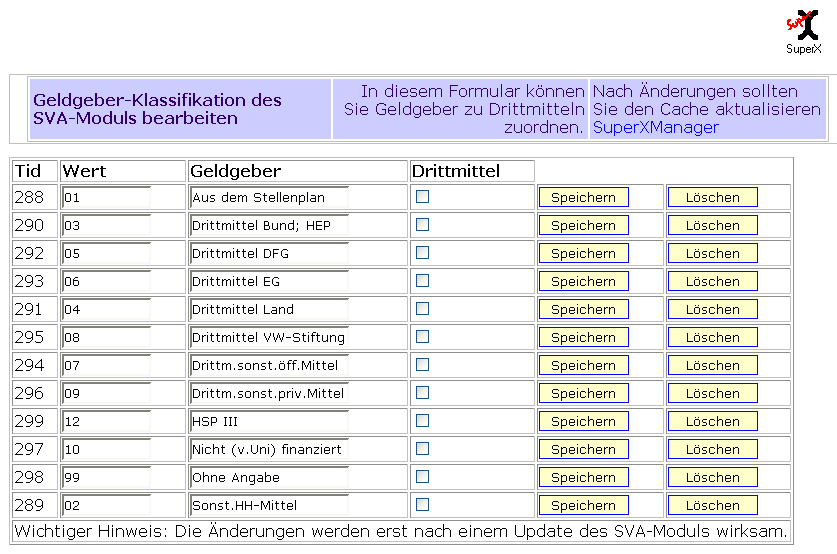
Task: Save the Drittmittel VW-Stiftung row
Action: point(583,337)
